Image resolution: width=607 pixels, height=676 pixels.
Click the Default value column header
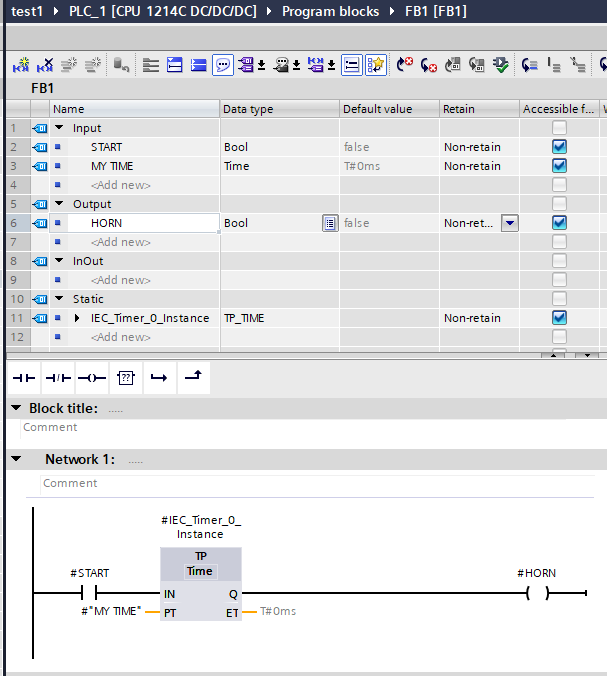(390, 109)
